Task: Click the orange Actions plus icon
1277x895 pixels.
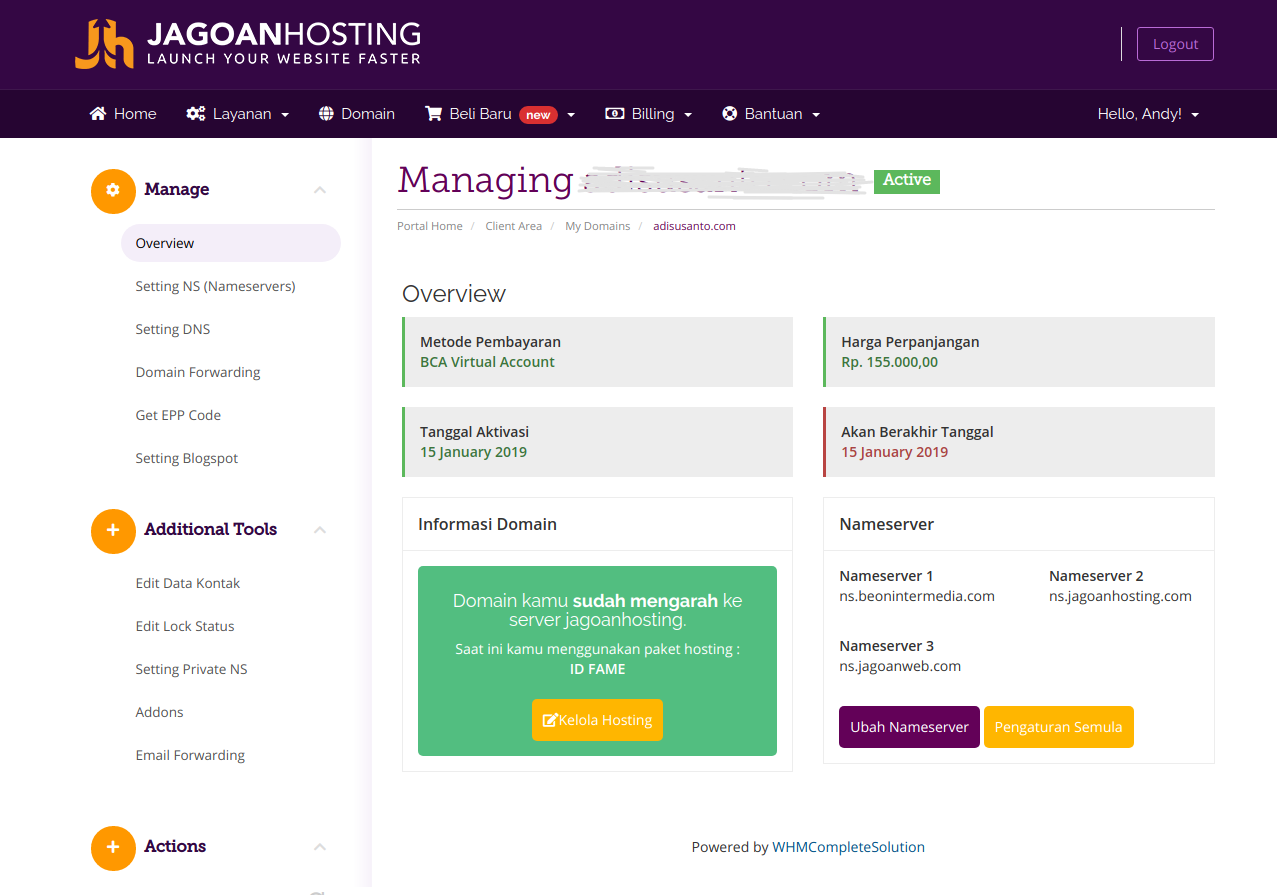Action: coord(113,847)
